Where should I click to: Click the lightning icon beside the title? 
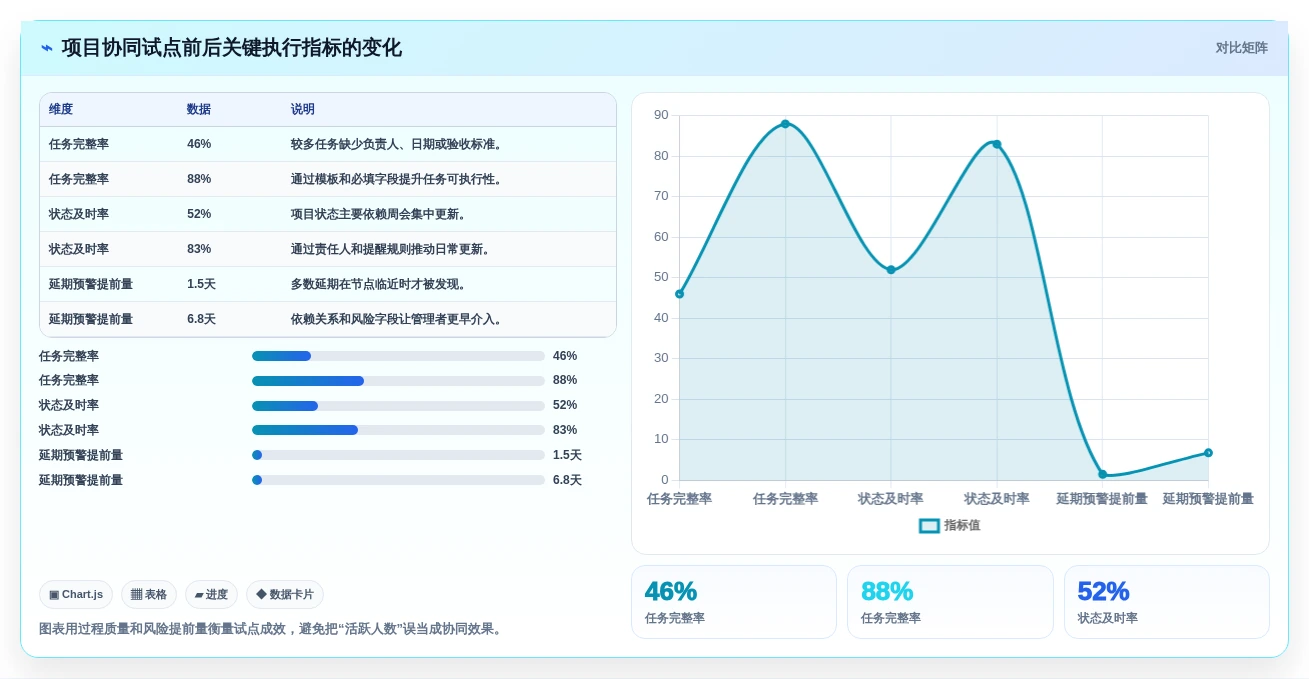(x=47, y=48)
